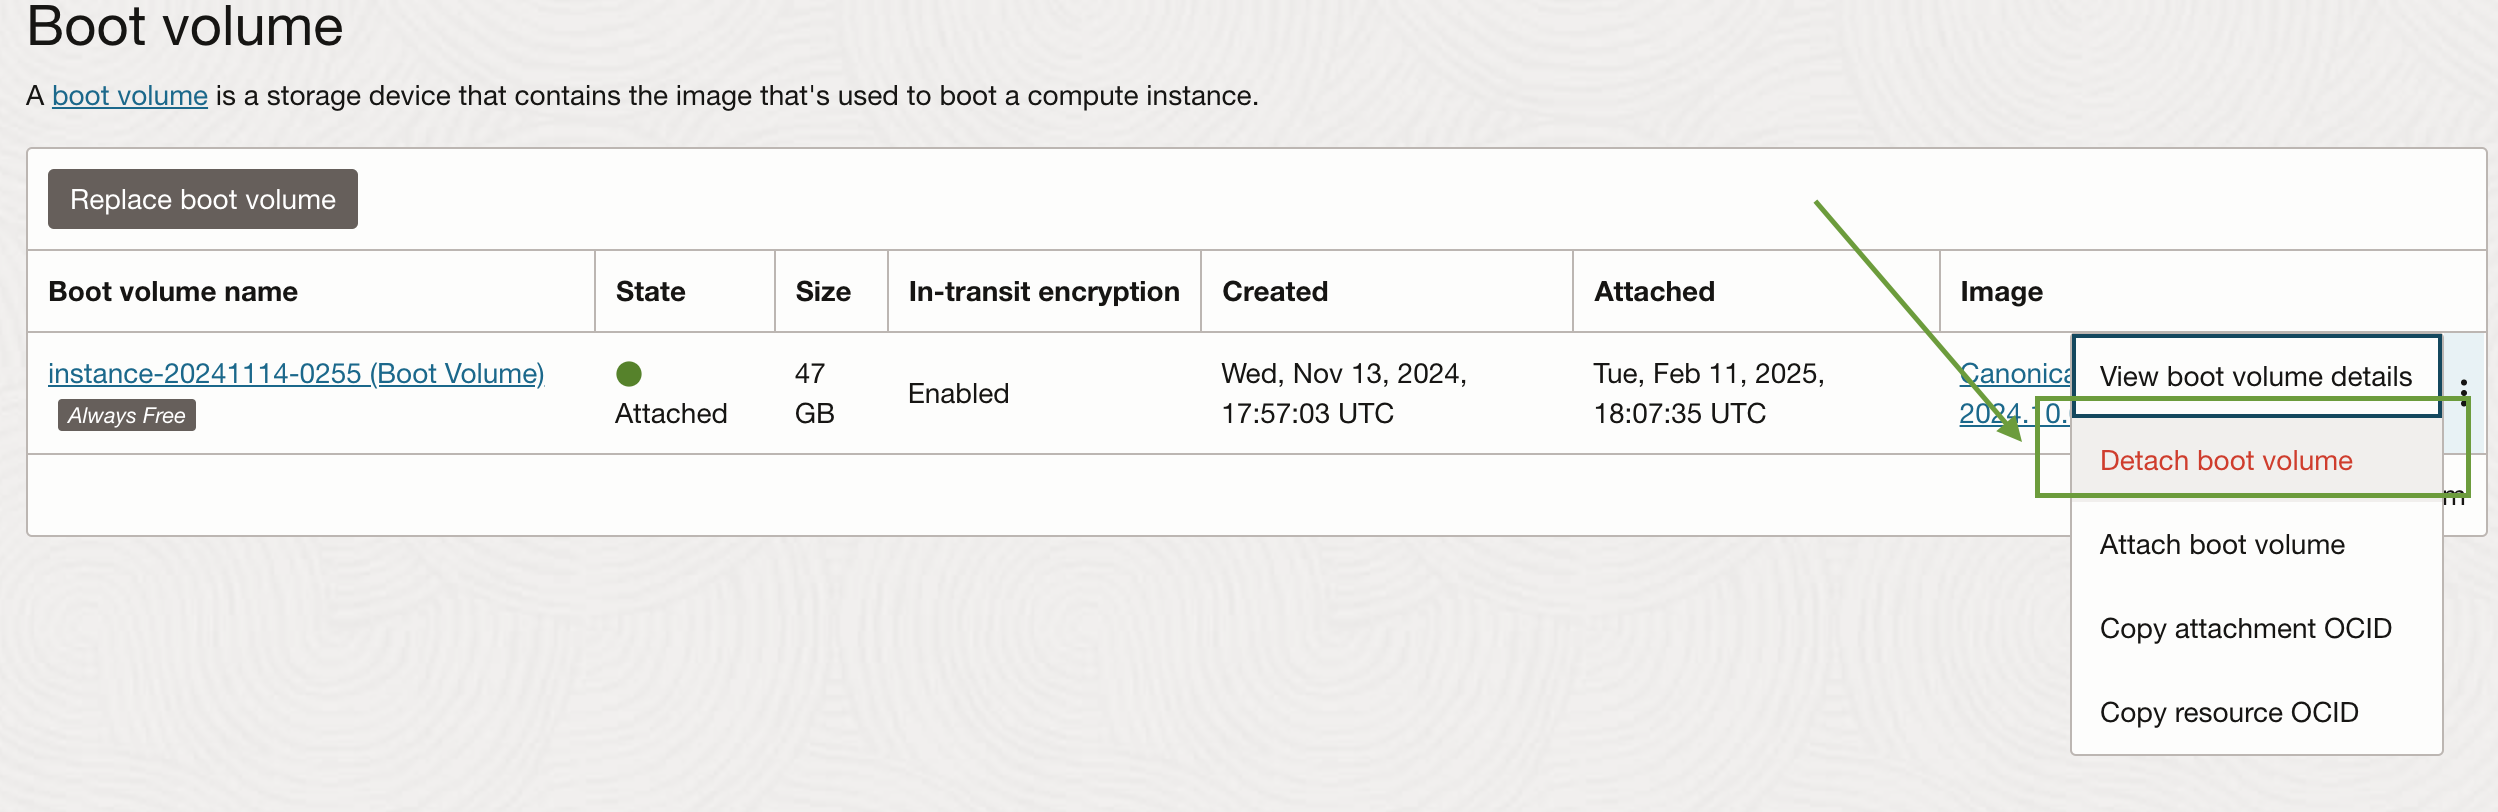Open the boot volume documentation link
The height and width of the screenshot is (812, 2498).
point(130,96)
